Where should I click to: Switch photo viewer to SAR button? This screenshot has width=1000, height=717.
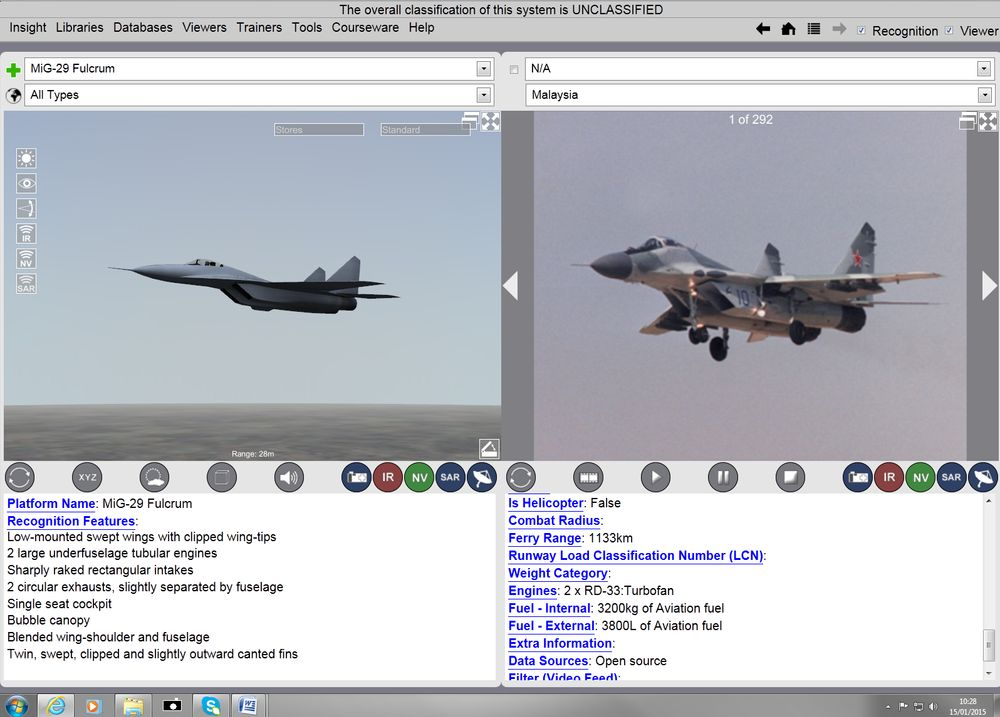tap(952, 477)
